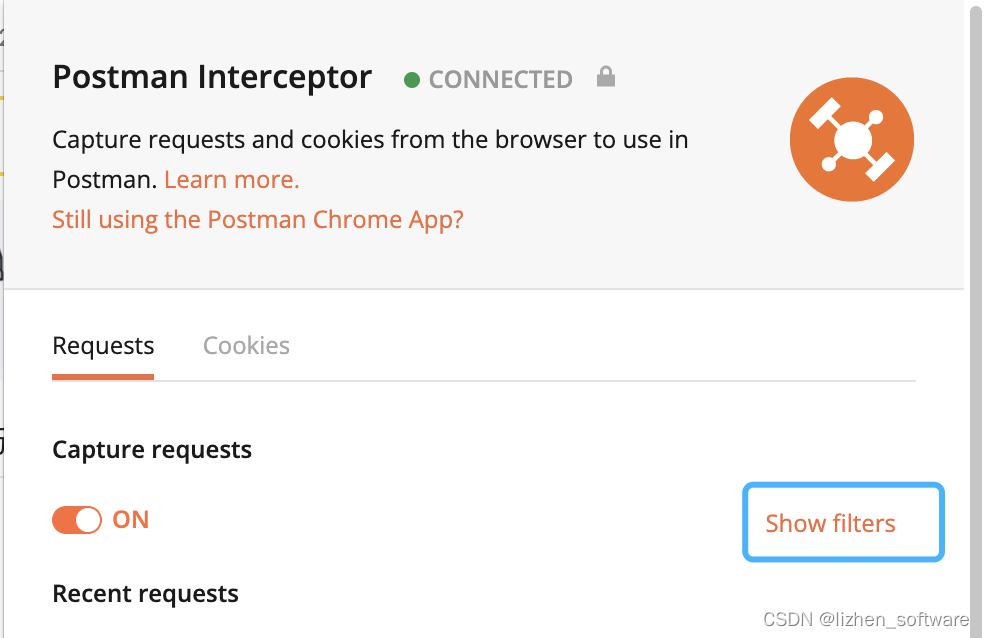Click the orange Interceptor satellite logo
This screenshot has height=638, width=984.
[852, 139]
